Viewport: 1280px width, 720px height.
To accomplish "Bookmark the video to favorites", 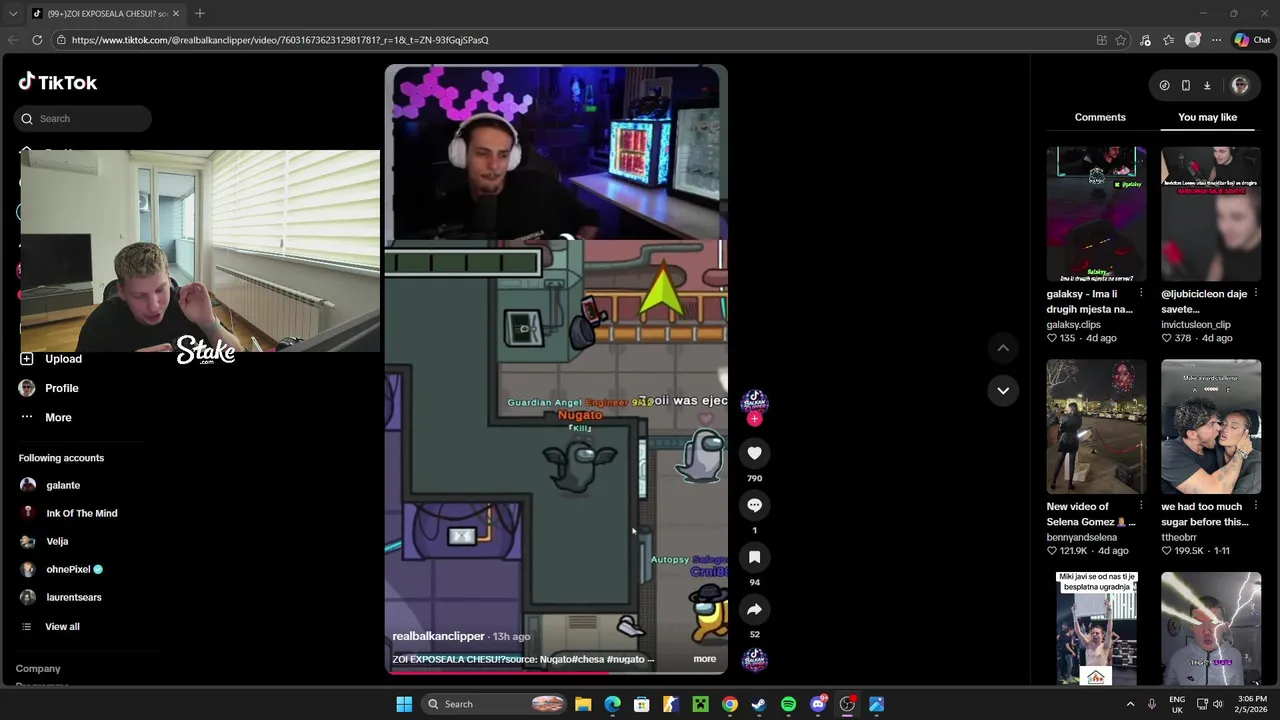I will pos(755,557).
